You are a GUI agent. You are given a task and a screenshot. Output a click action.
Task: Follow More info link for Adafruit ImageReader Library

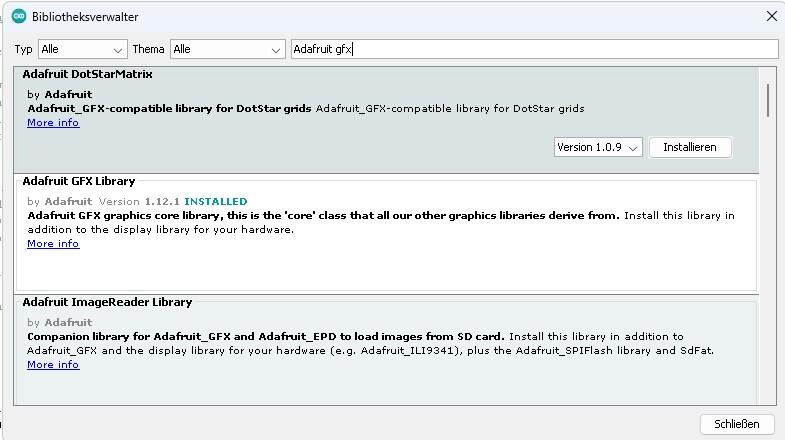point(53,365)
